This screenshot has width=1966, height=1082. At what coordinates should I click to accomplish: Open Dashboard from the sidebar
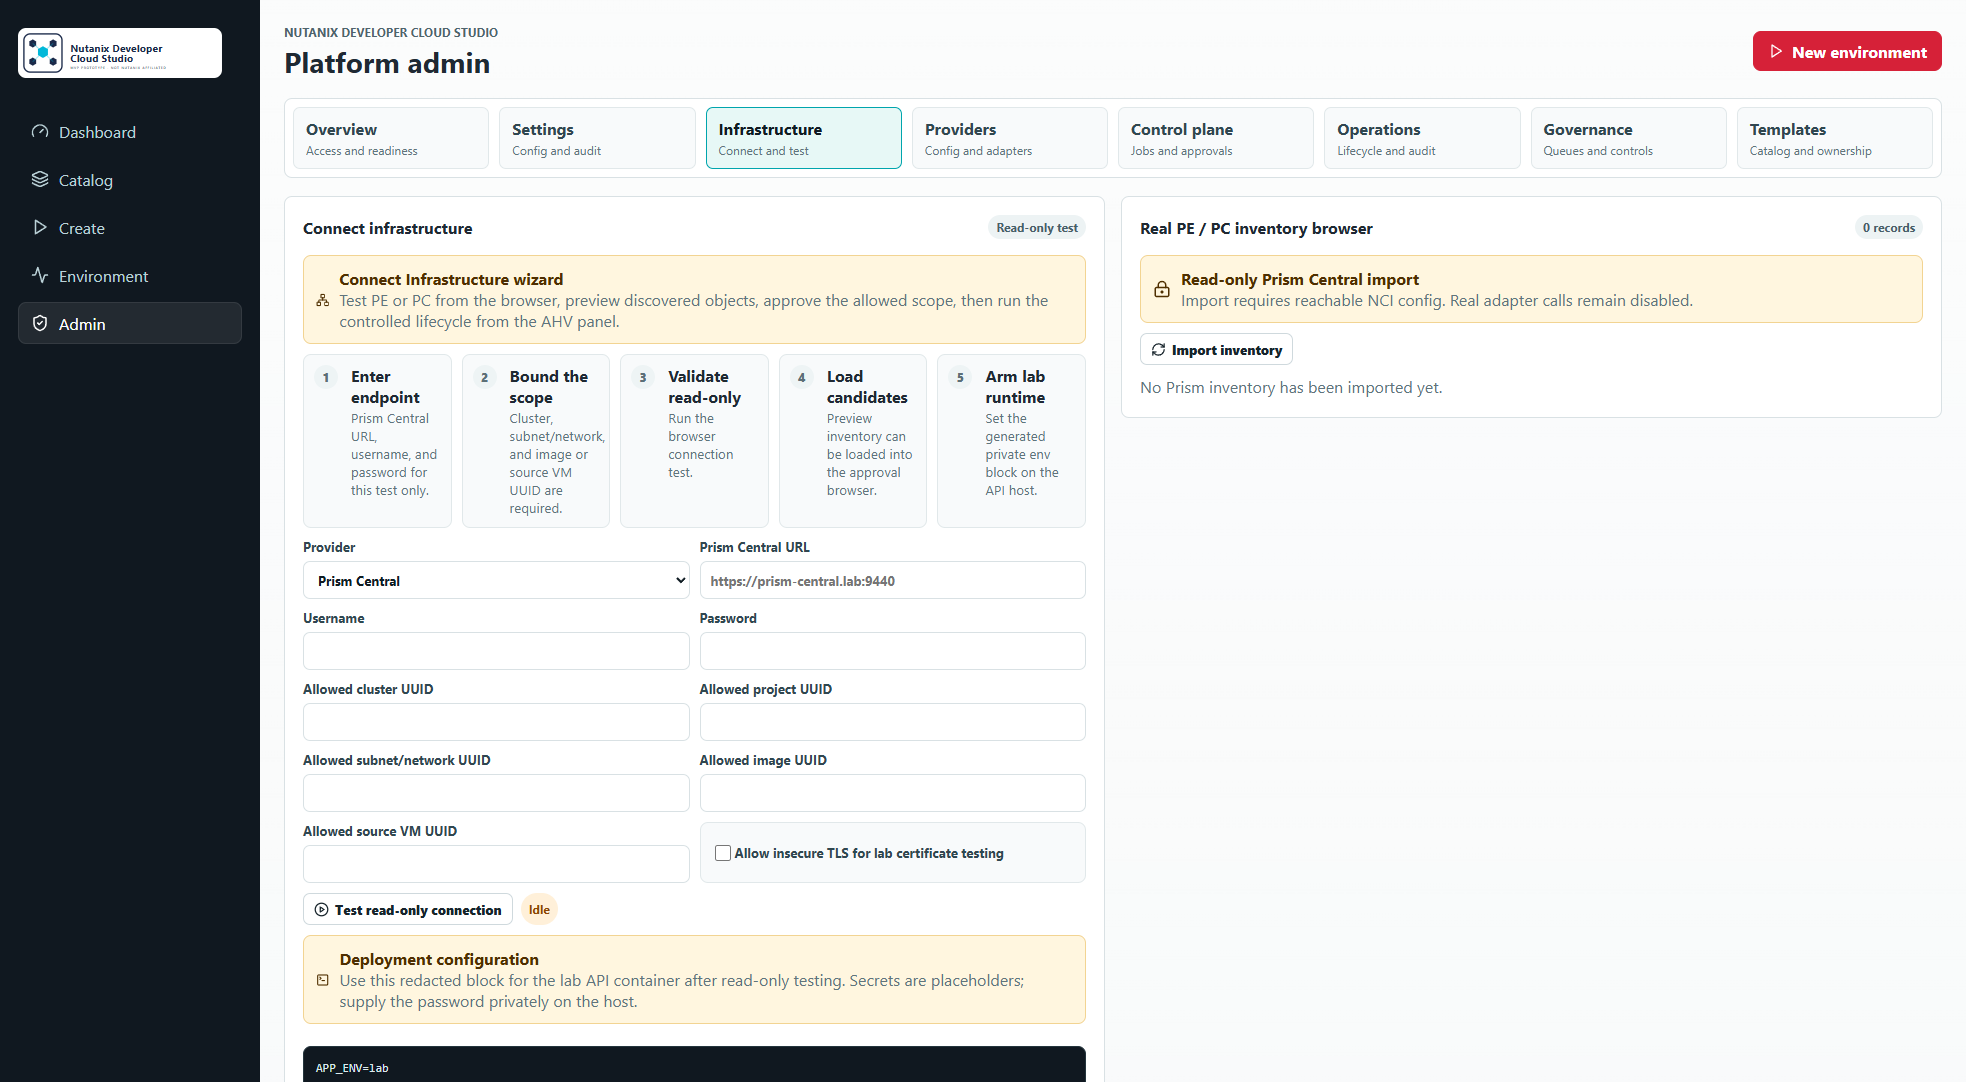[x=130, y=132]
